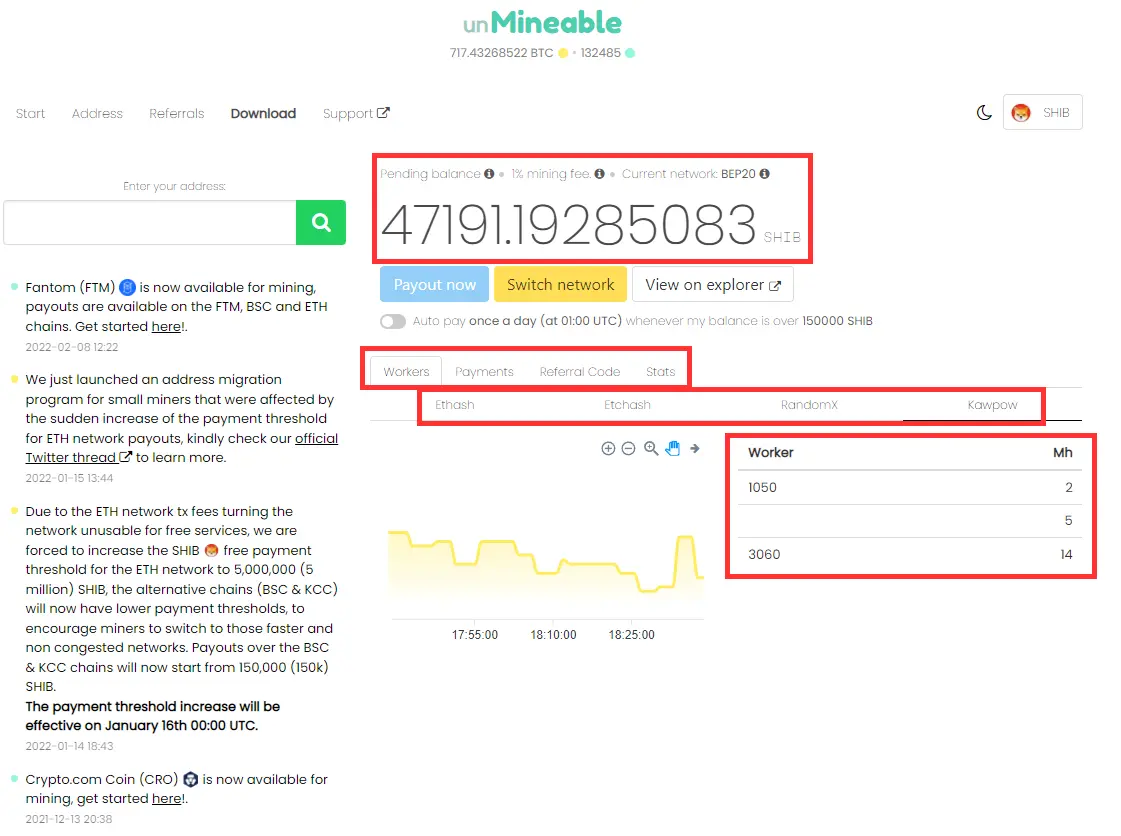Click the Pending balance info icon
This screenshot has height=836, width=1121.
pos(489,174)
